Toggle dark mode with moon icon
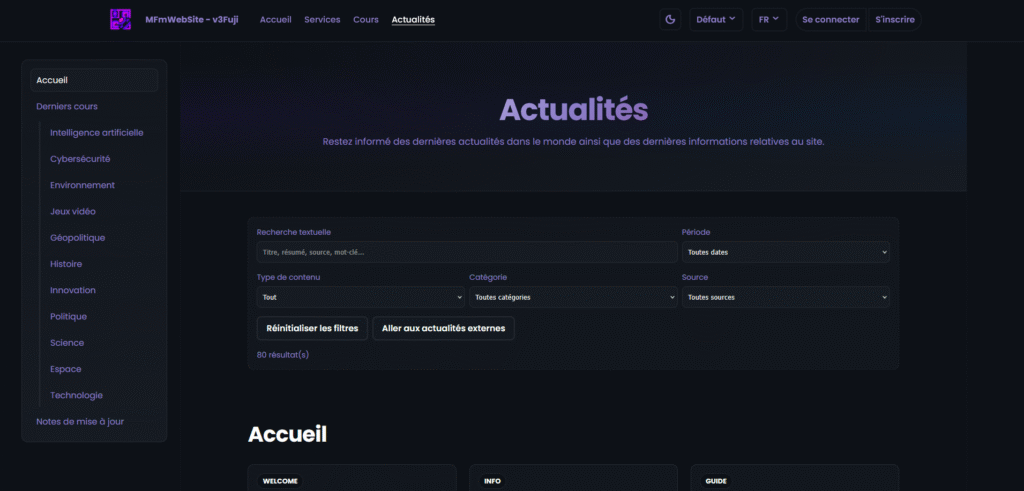Screen dimensions: 1024x491 pyautogui.click(x=670, y=19)
